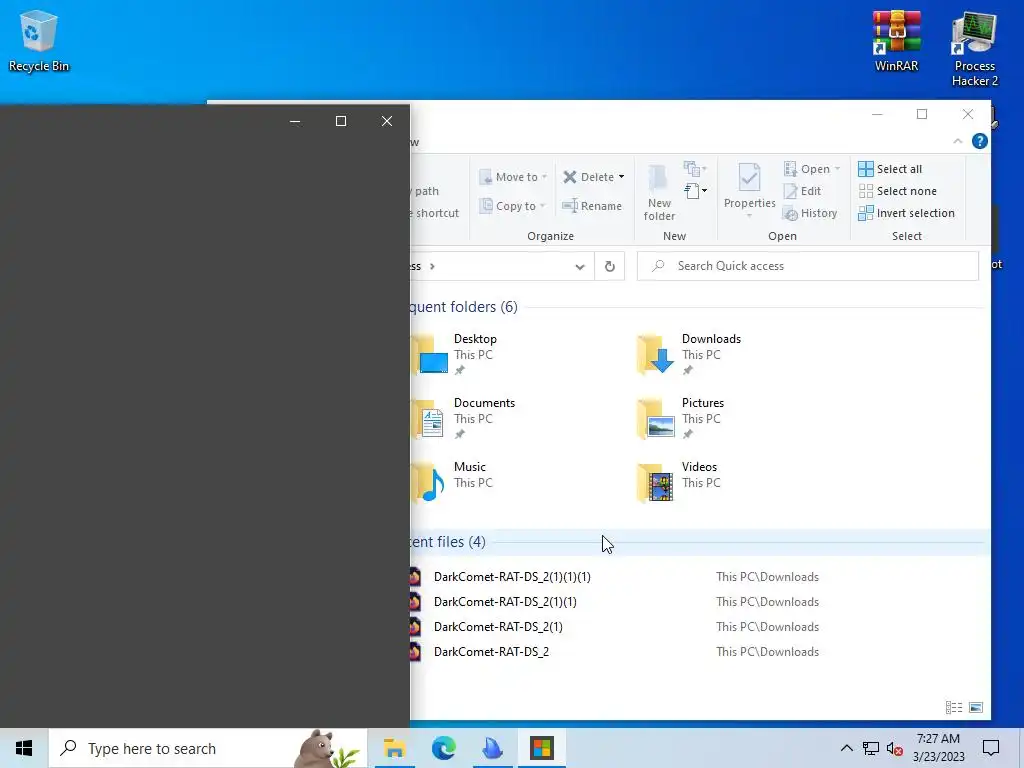Launch Microsoft Edge from the taskbar
This screenshot has height=768, width=1024.
pyautogui.click(x=443, y=748)
